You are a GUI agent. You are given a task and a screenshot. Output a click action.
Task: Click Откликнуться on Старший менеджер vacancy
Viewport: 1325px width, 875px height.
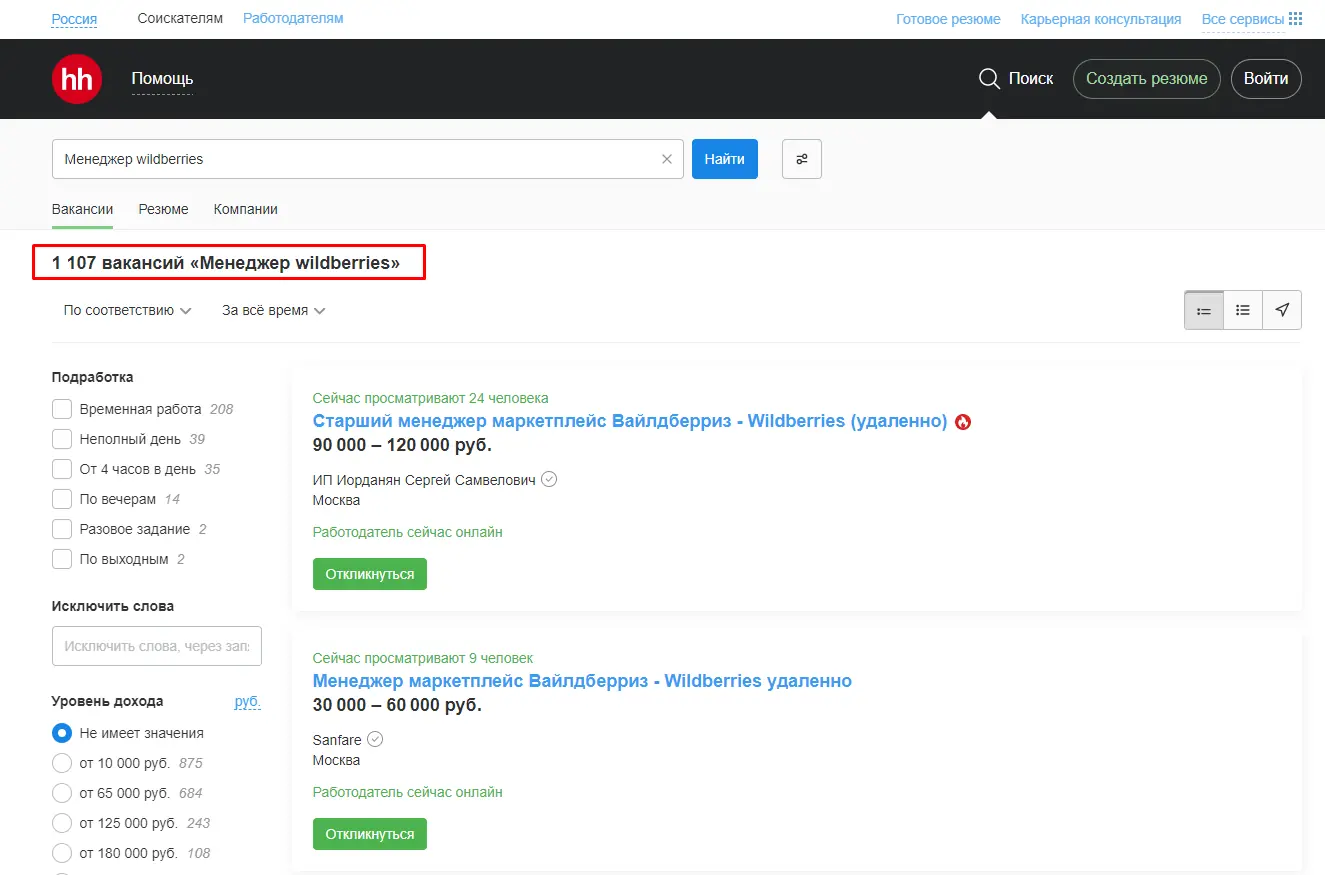(x=370, y=574)
